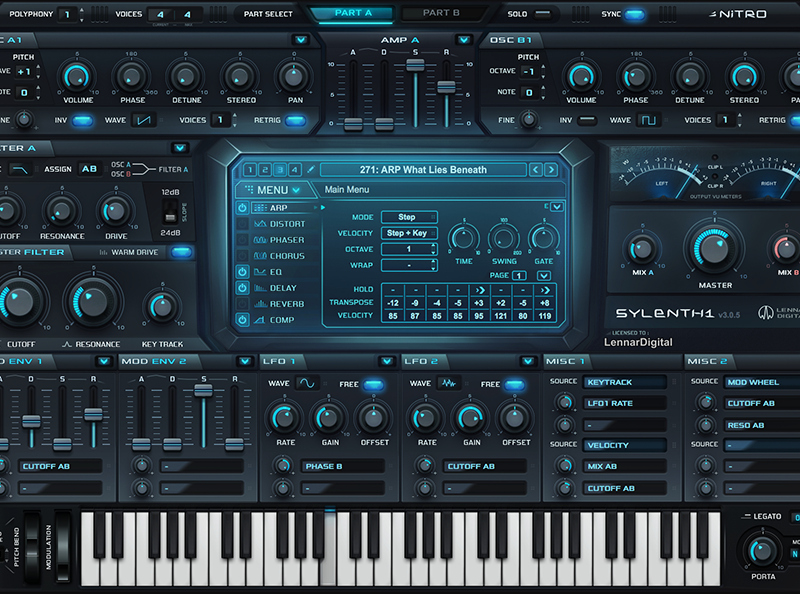Click the MASTER volume knob
800x594 pixels.
(x=715, y=249)
